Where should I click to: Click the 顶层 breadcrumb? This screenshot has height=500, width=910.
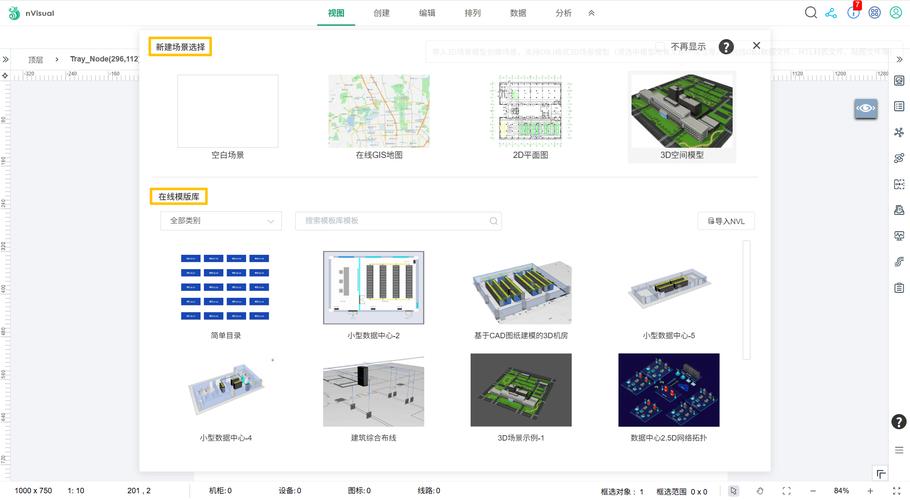click(35, 59)
